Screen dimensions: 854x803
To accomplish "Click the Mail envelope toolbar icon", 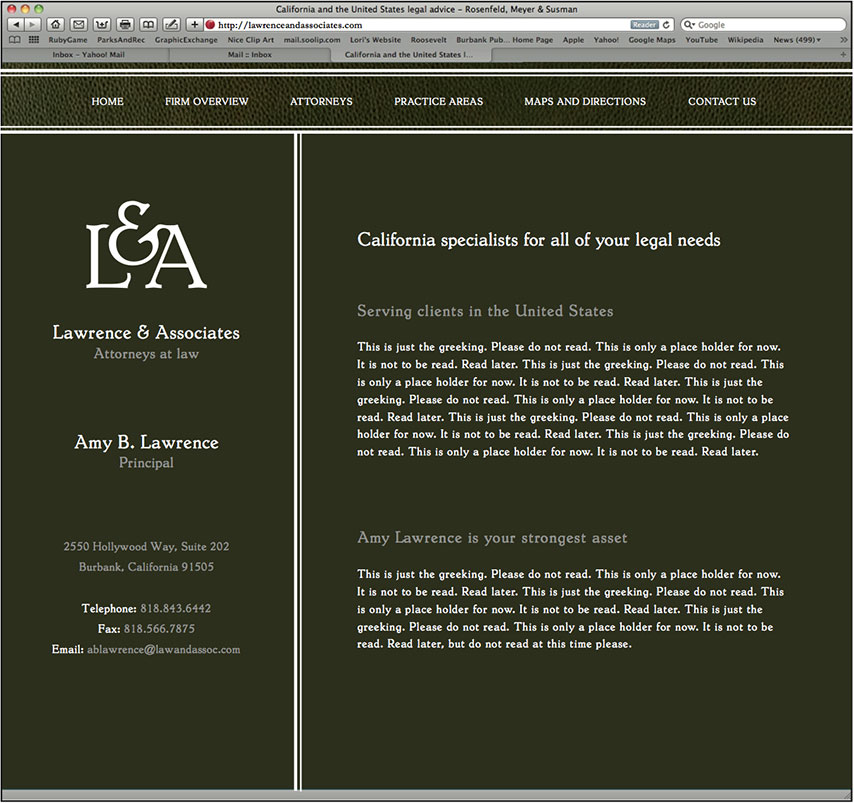I will point(78,24).
